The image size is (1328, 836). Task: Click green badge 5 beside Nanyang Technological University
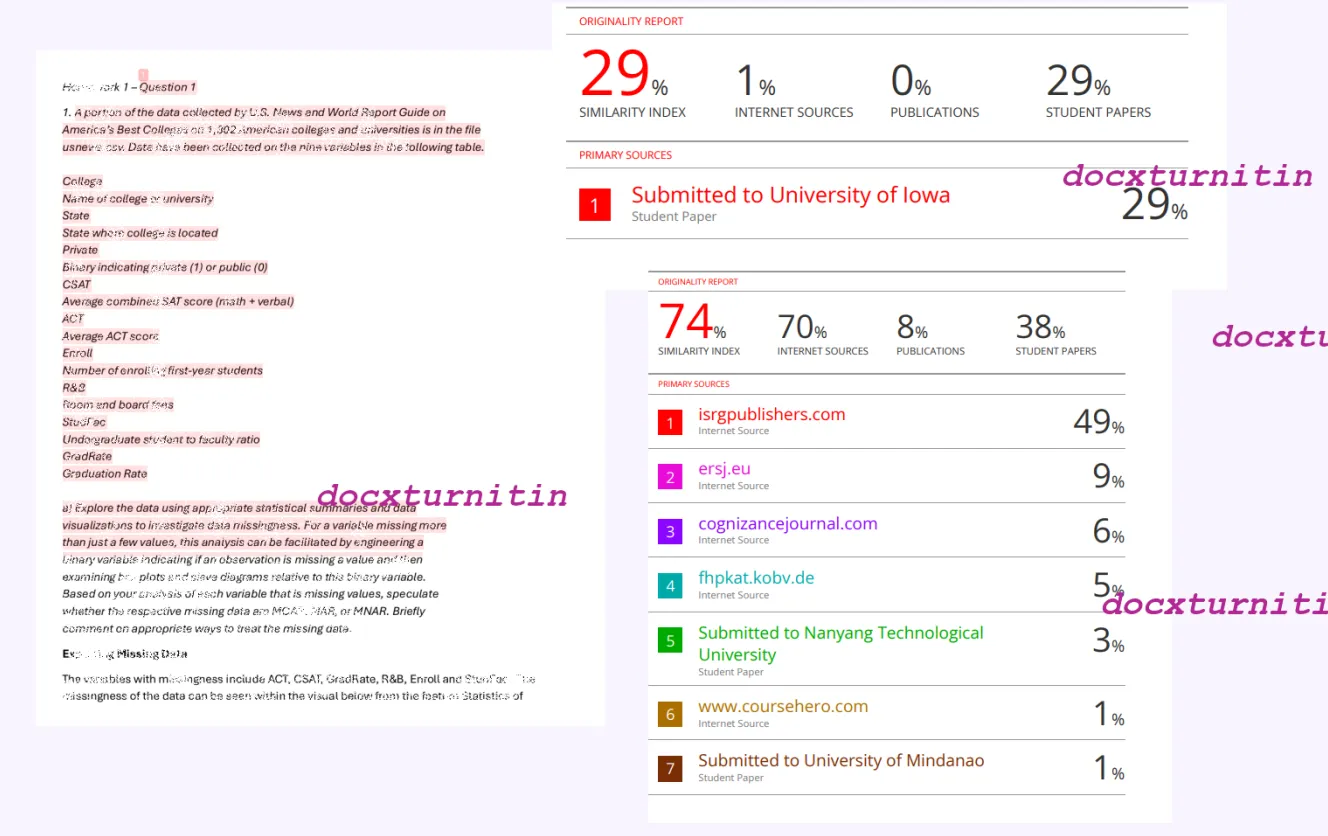pos(670,640)
